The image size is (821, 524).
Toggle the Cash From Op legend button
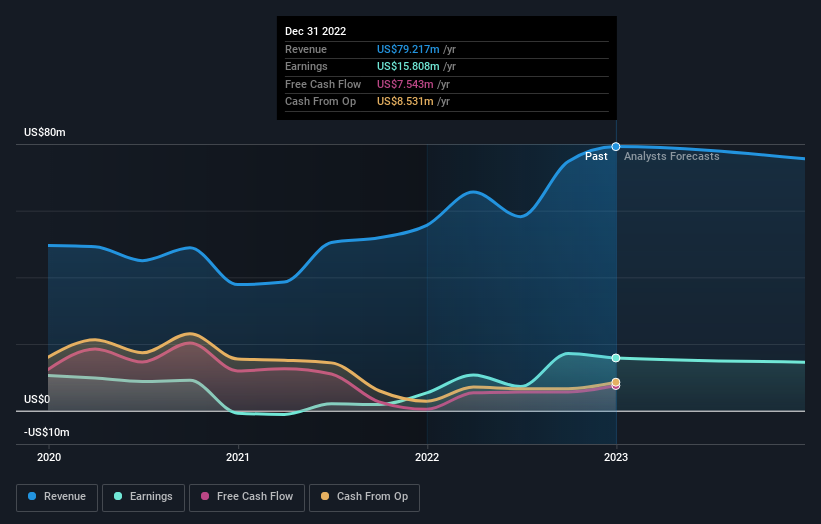click(364, 497)
